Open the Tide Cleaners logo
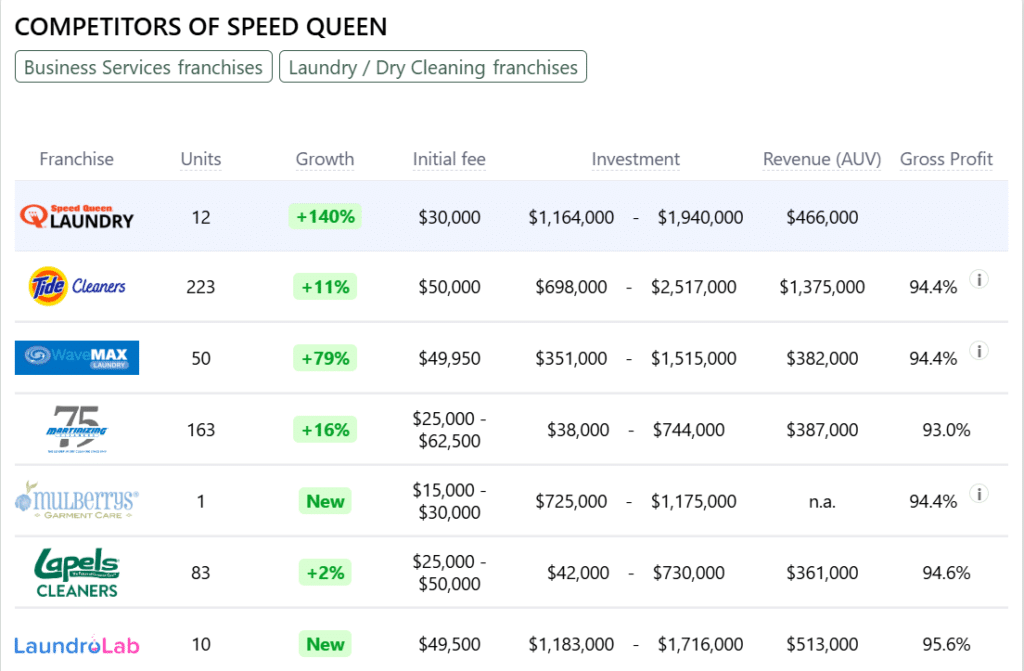 tap(77, 286)
